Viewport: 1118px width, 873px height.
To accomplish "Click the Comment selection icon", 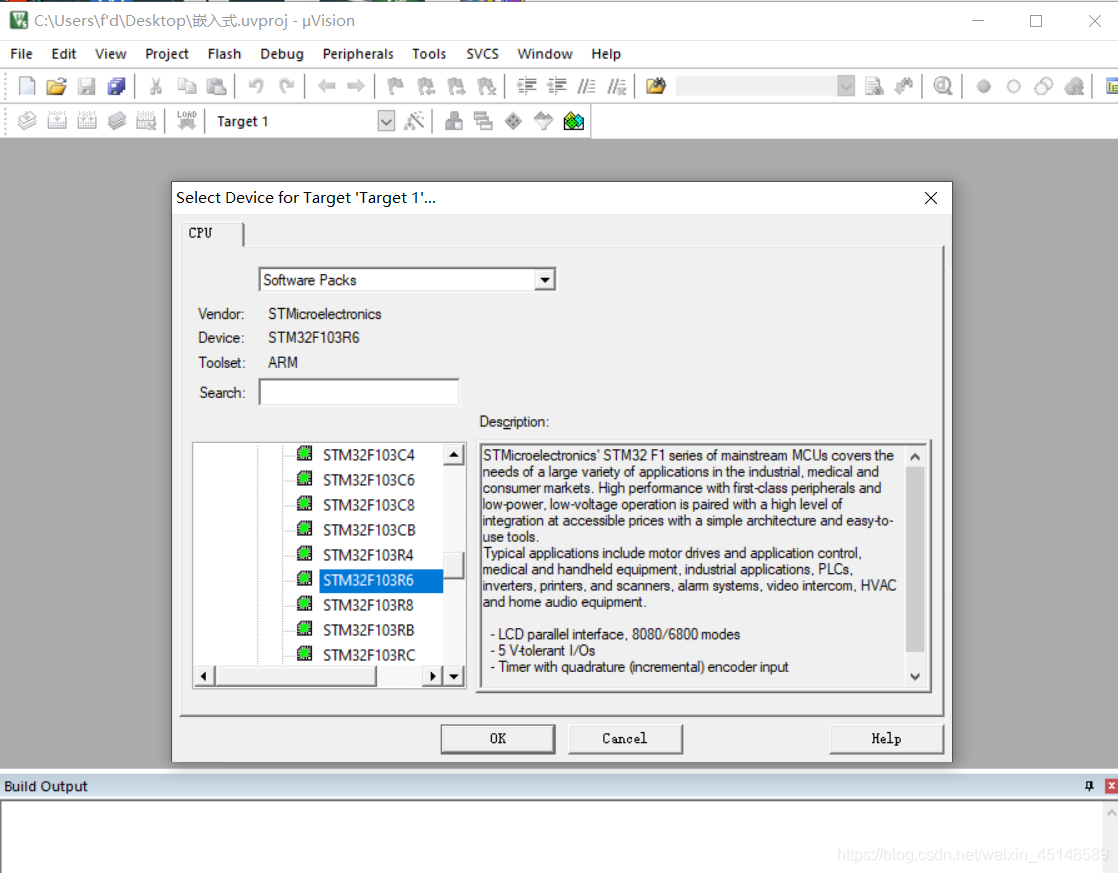I will tap(586, 86).
